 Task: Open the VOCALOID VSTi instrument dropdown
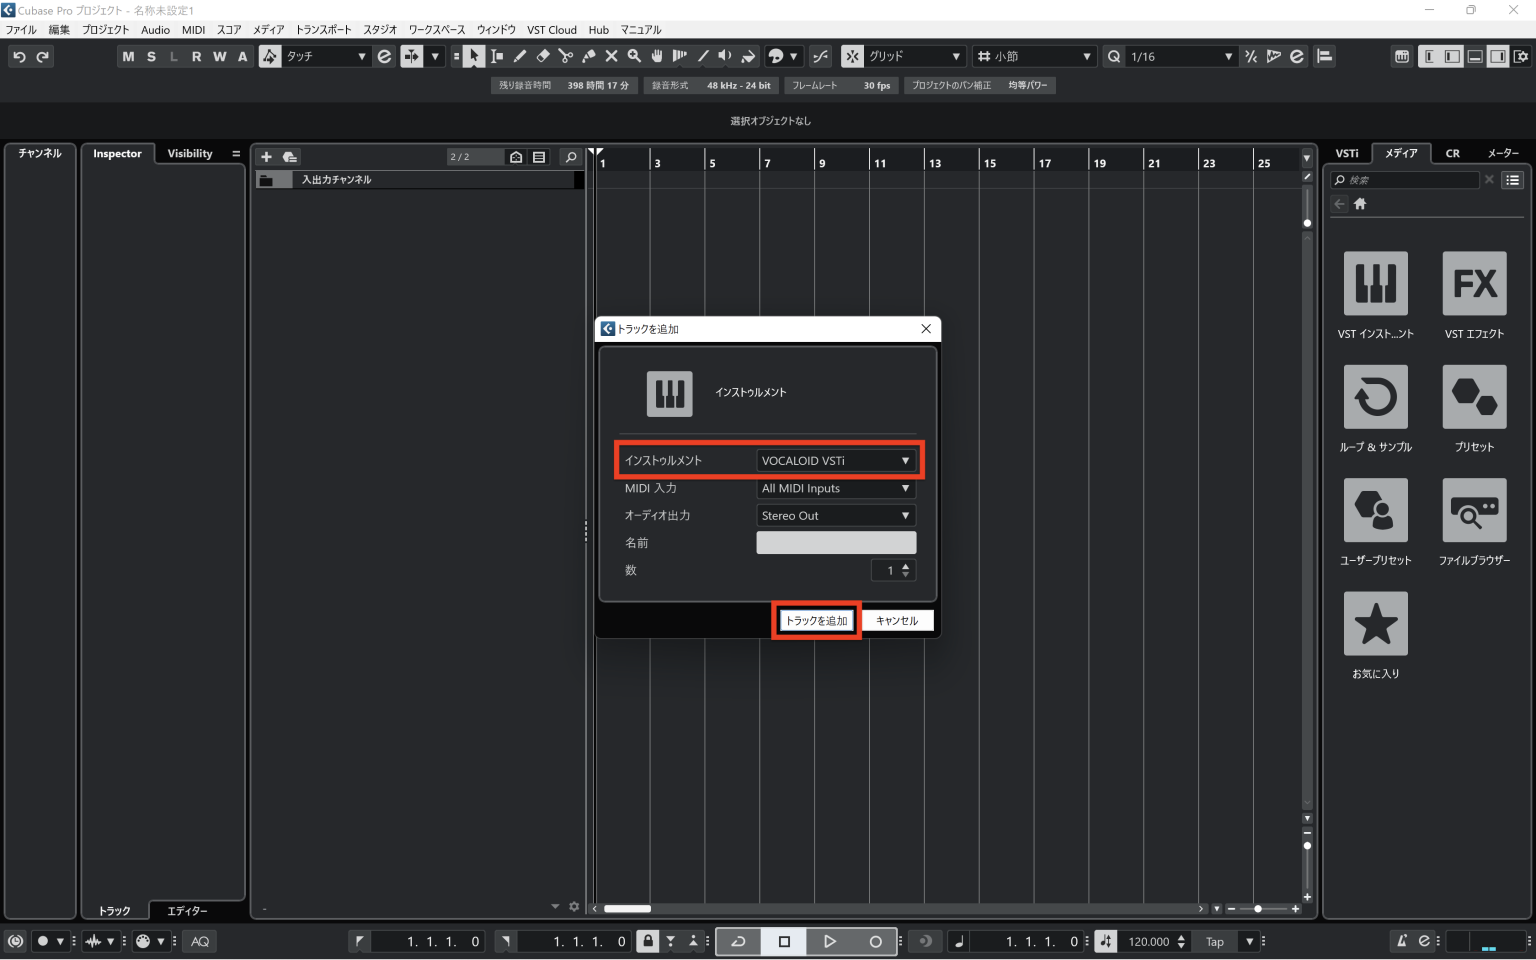click(x=836, y=460)
